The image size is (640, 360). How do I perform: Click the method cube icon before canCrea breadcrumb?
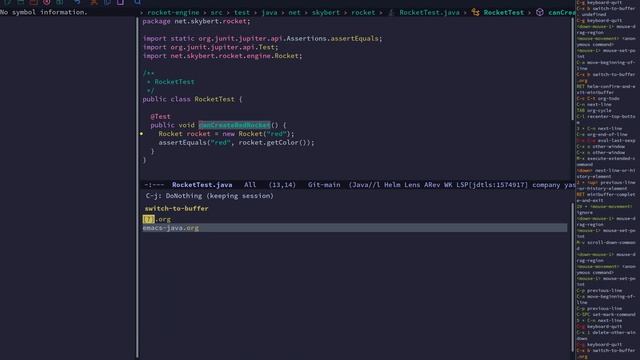[x=540, y=12]
